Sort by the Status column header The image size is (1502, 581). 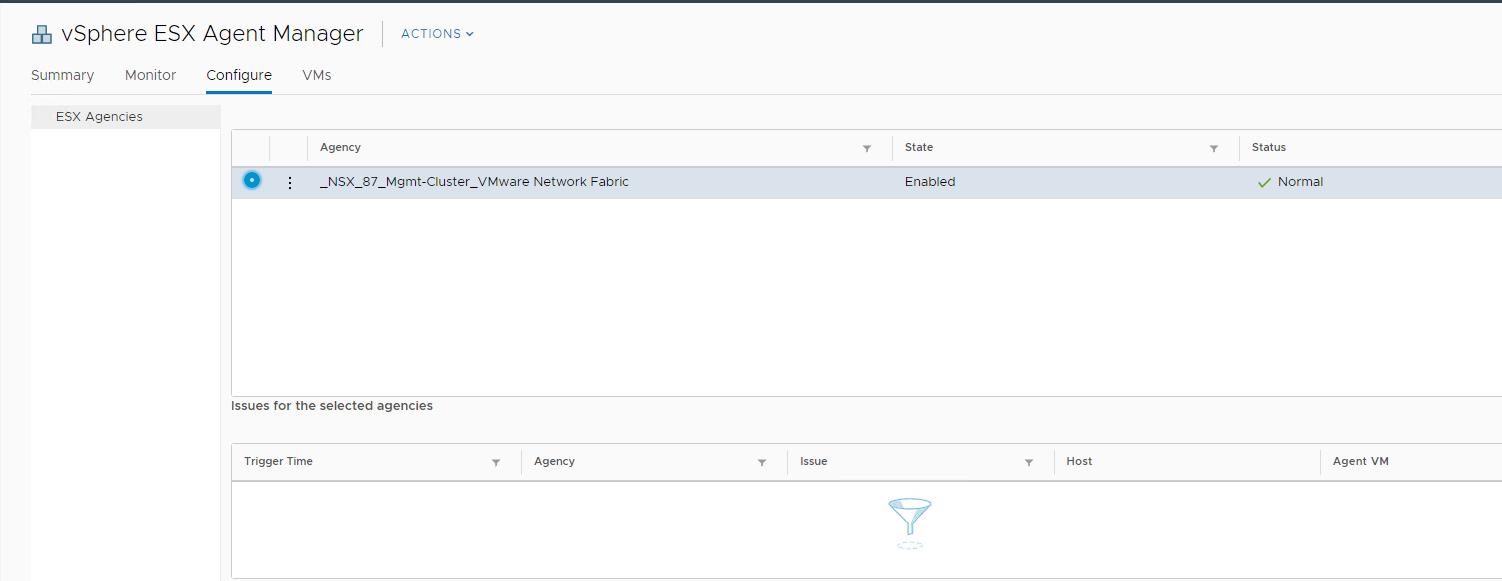[x=1268, y=147]
